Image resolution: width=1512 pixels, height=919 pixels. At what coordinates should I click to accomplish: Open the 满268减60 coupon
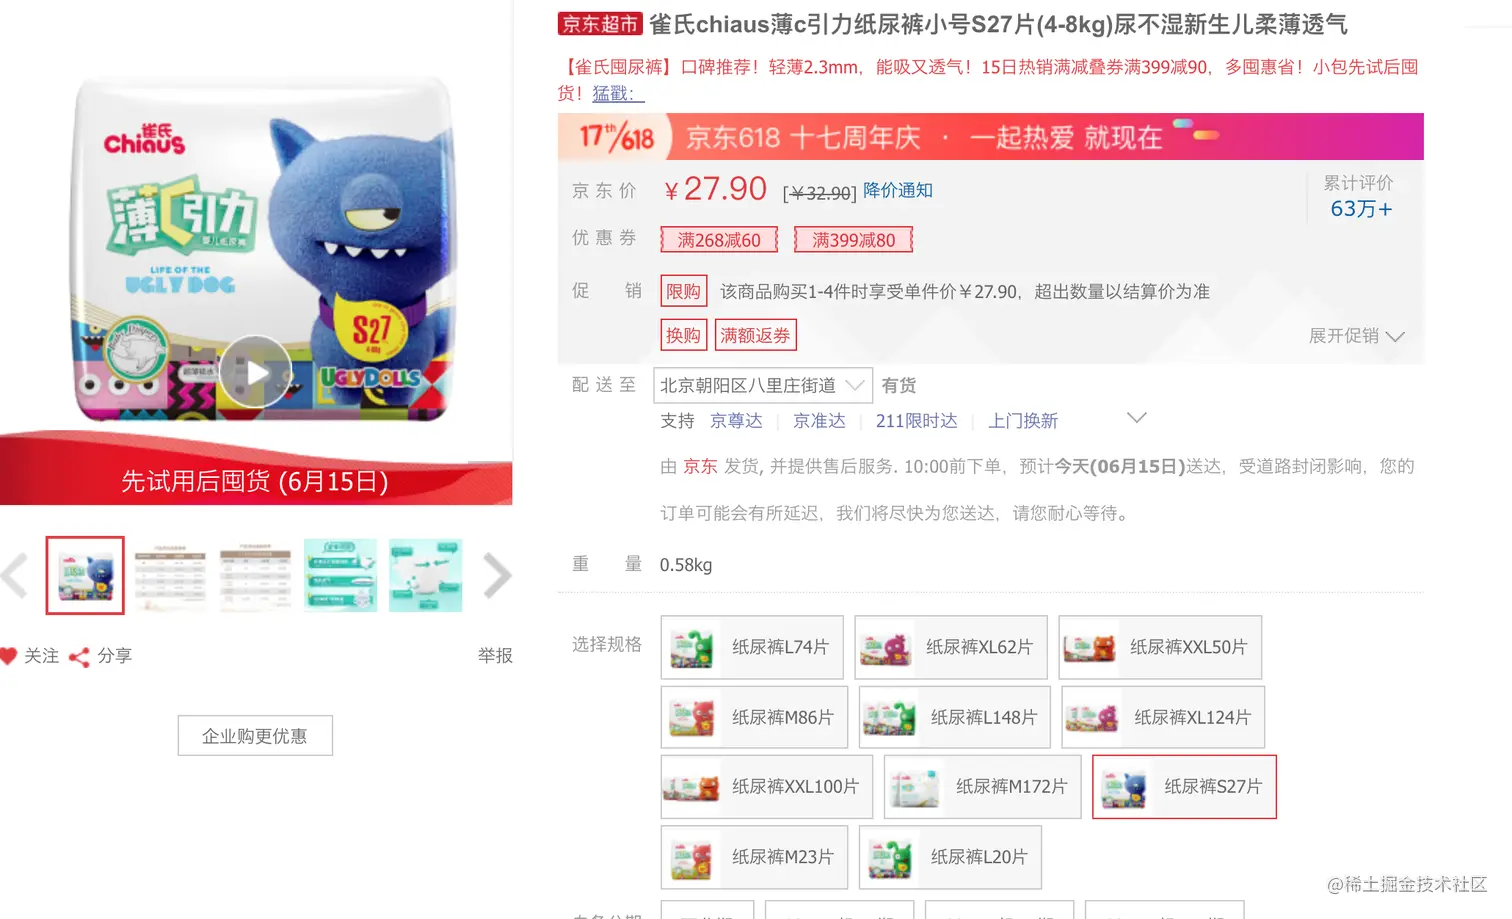coord(719,240)
